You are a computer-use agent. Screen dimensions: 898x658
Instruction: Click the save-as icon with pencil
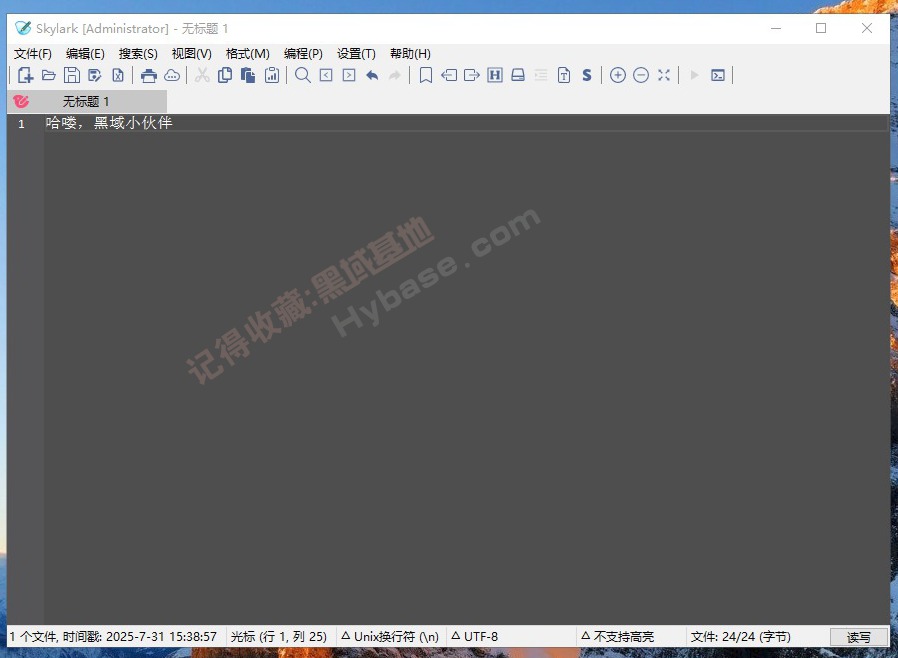(x=94, y=75)
